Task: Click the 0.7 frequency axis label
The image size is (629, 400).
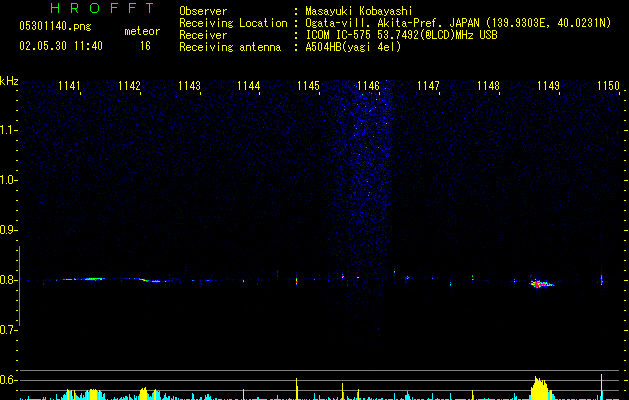Action: click(8, 330)
